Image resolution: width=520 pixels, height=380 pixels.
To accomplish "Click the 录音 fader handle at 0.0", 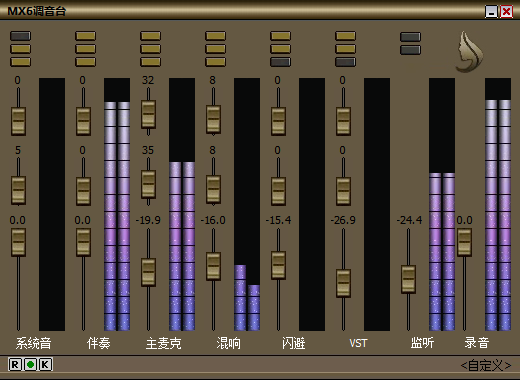I will (x=464, y=242).
